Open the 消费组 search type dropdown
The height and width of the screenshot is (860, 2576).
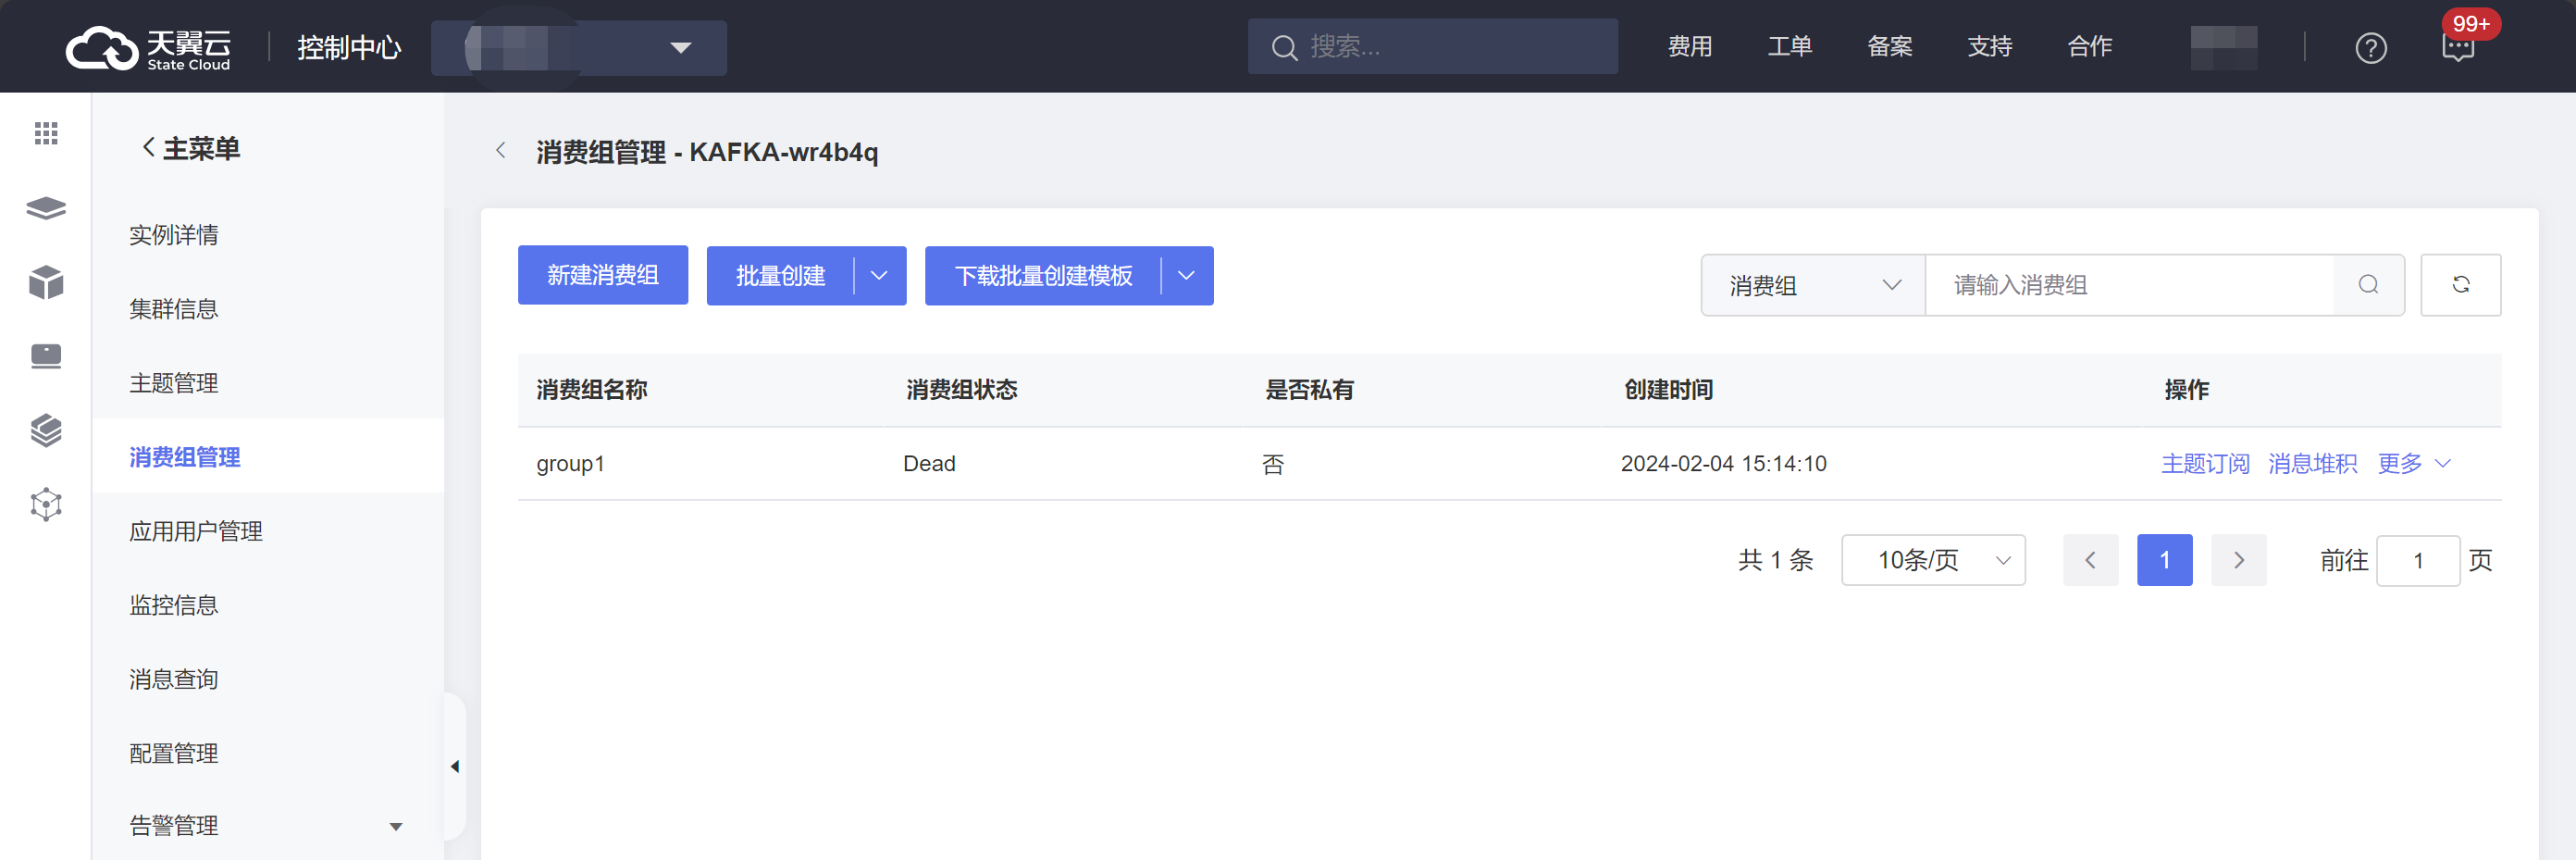coord(1813,285)
